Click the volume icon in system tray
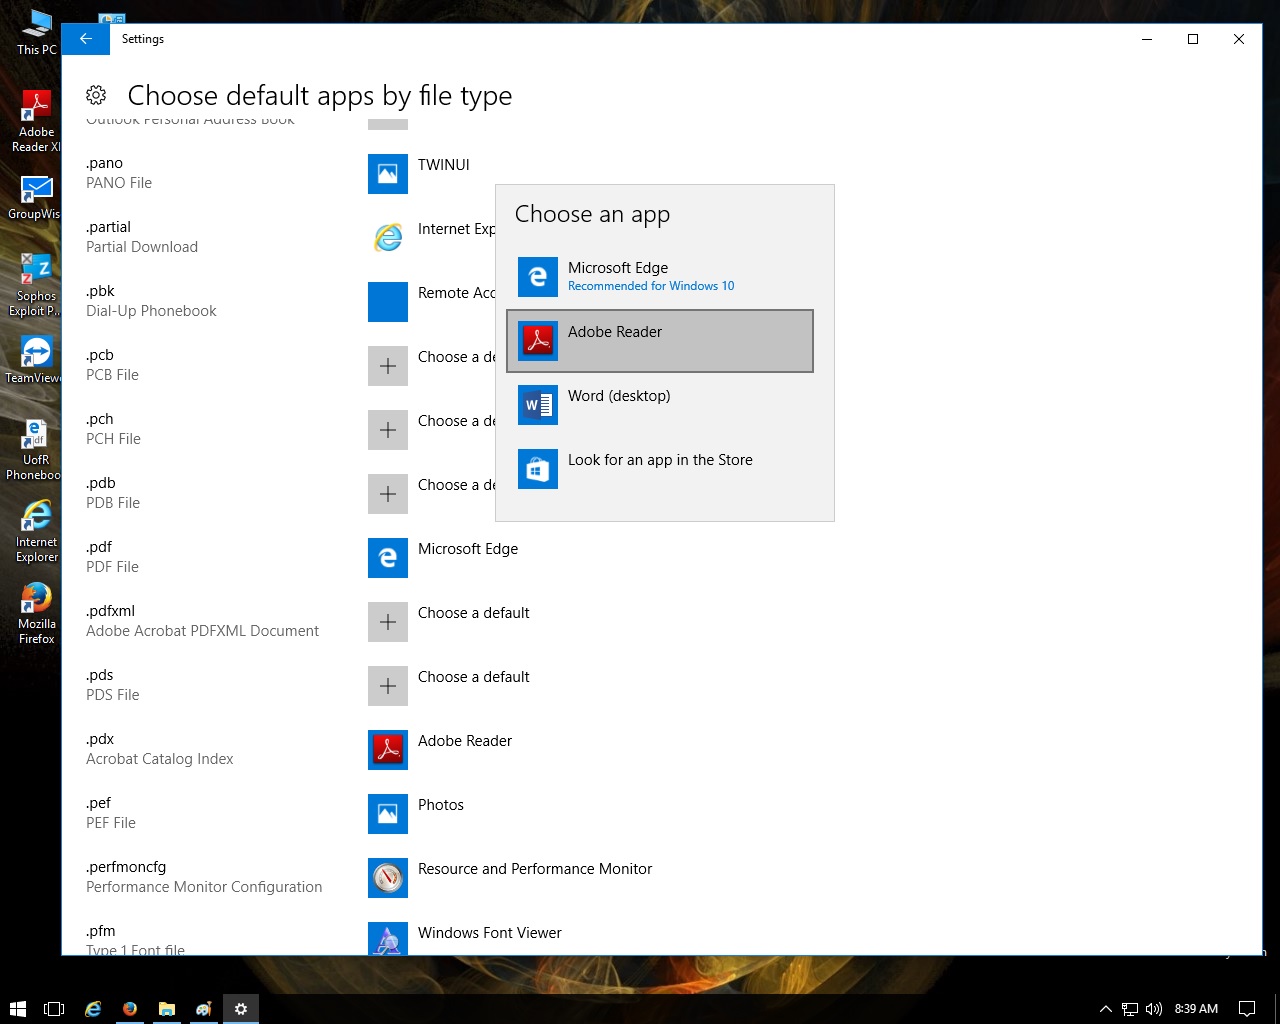The height and width of the screenshot is (1024, 1280). coord(1154,1009)
